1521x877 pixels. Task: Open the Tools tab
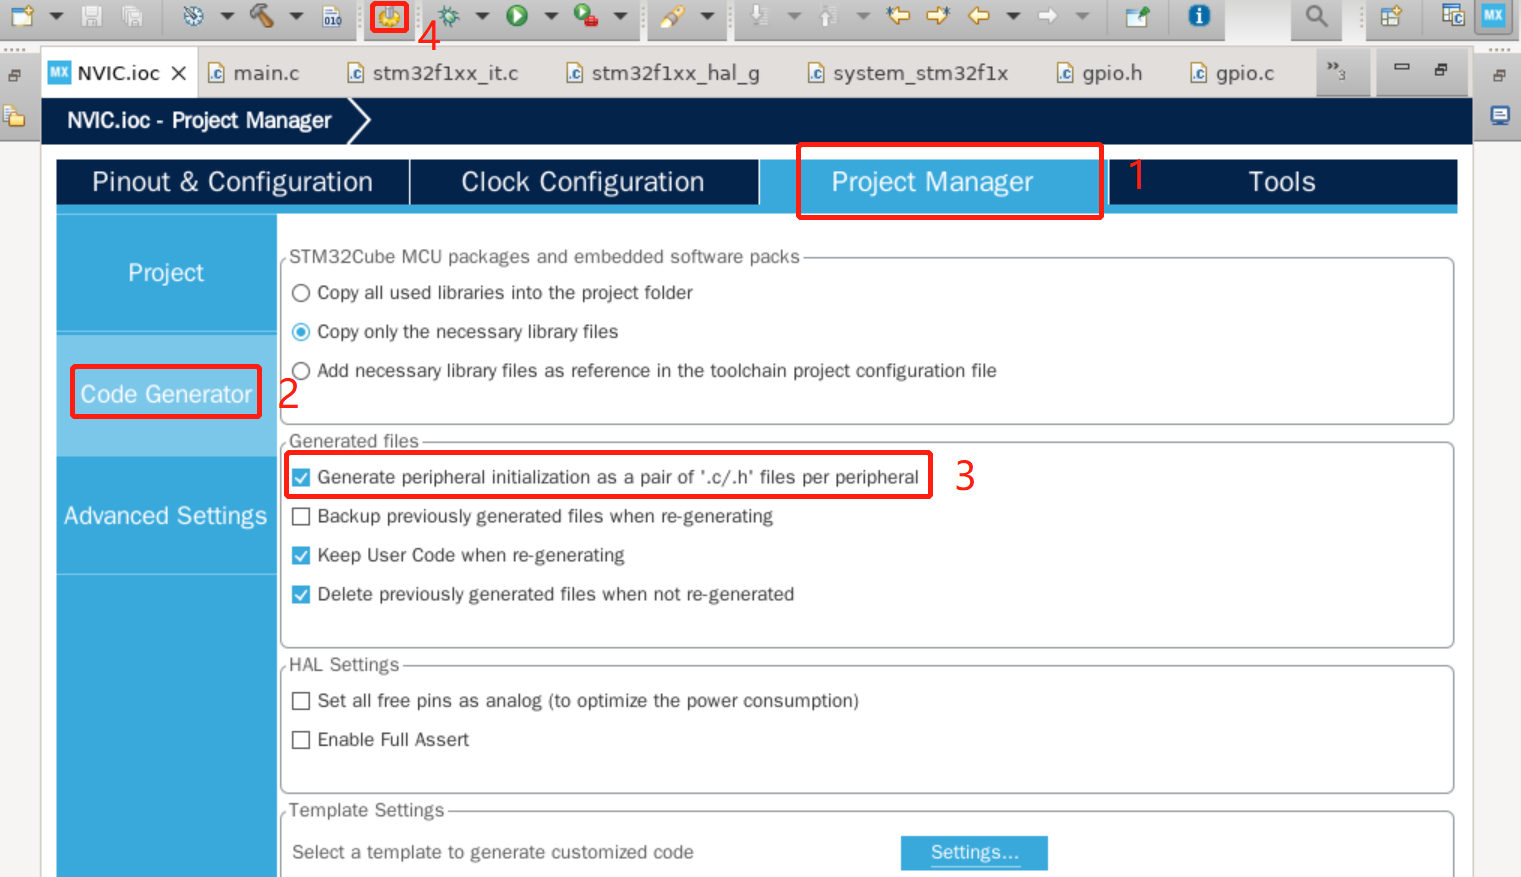coord(1282,182)
